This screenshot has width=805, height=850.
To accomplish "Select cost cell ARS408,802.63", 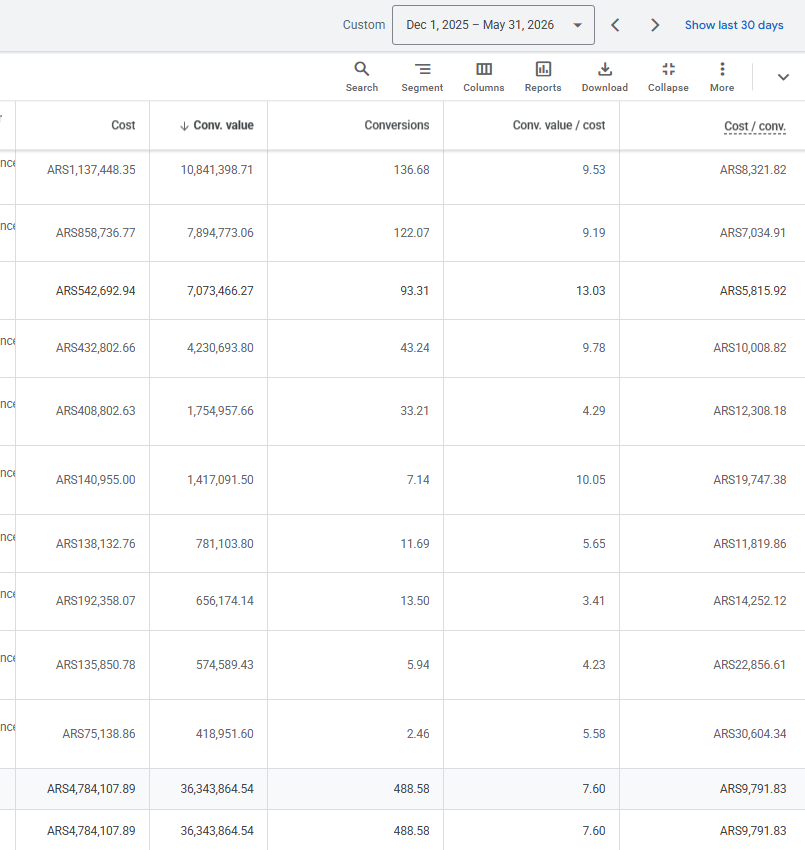I will pos(95,411).
